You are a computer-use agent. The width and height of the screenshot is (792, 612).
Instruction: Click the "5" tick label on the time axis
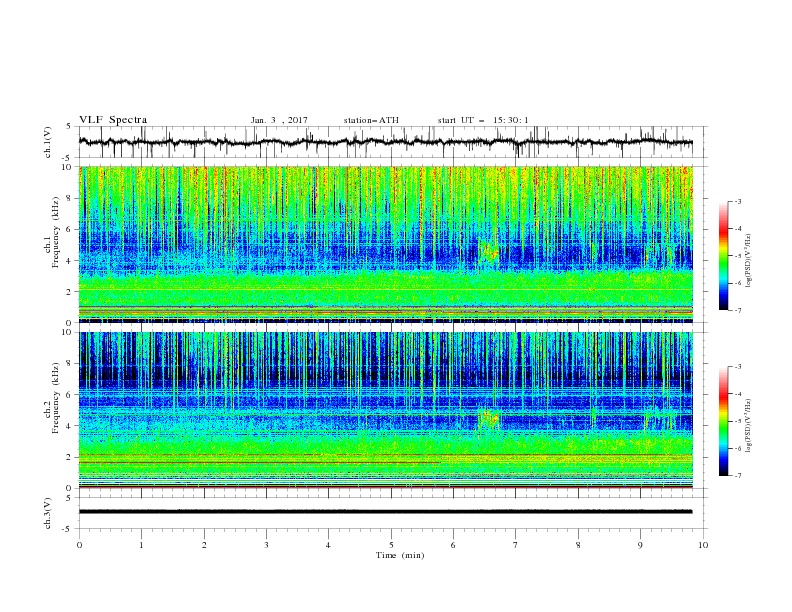(x=391, y=545)
